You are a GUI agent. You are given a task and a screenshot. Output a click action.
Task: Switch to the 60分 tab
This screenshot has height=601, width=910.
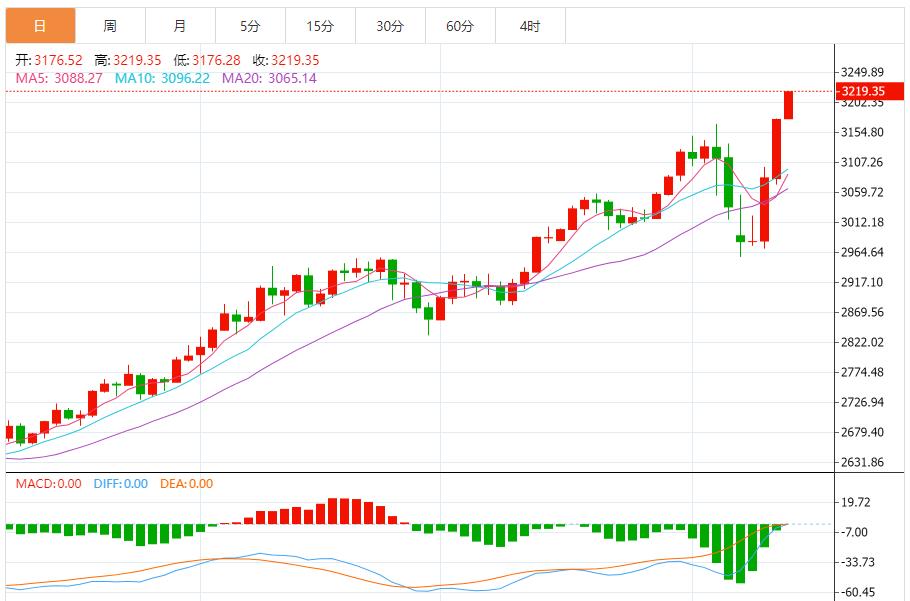460,26
